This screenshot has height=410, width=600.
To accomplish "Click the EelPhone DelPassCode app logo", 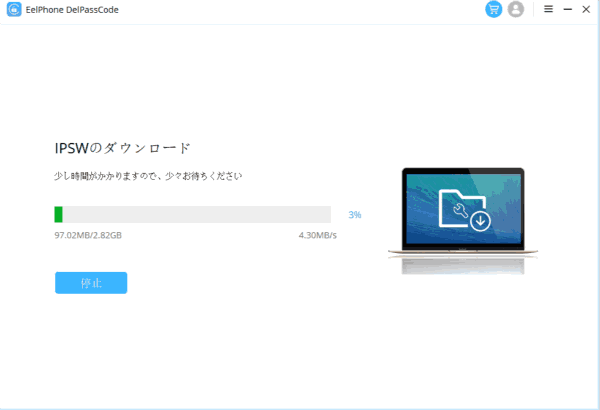I will pos(14,10).
